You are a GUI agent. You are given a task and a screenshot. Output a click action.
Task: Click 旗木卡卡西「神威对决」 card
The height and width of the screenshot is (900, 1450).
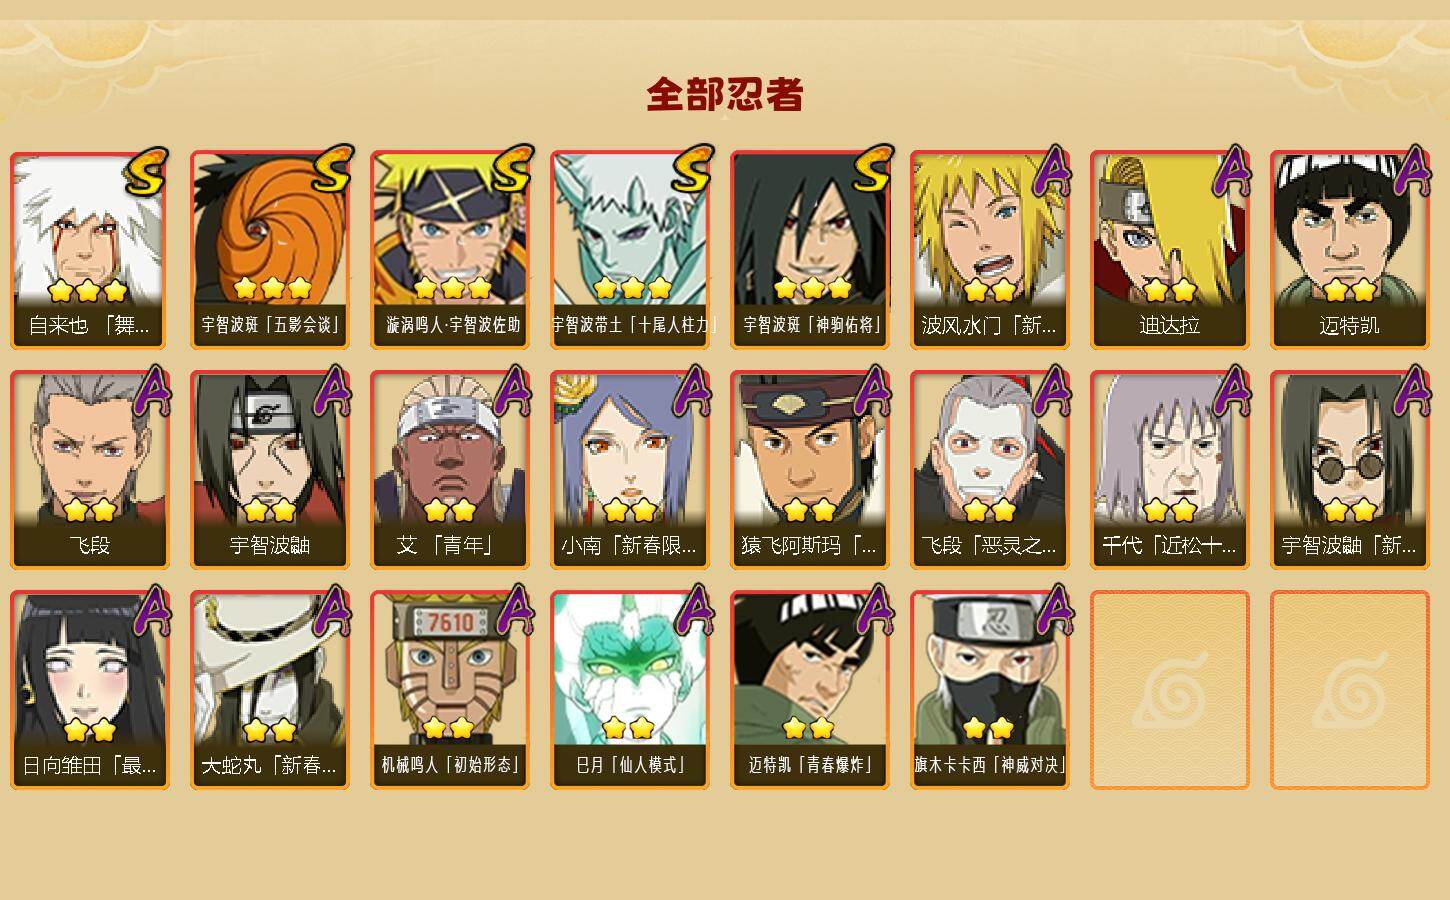[x=989, y=690]
